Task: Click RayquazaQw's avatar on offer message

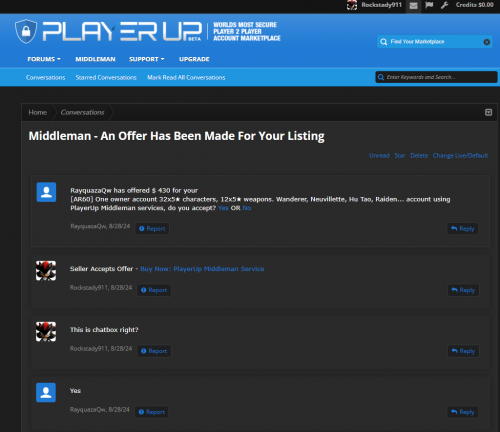Action: [x=46, y=192]
